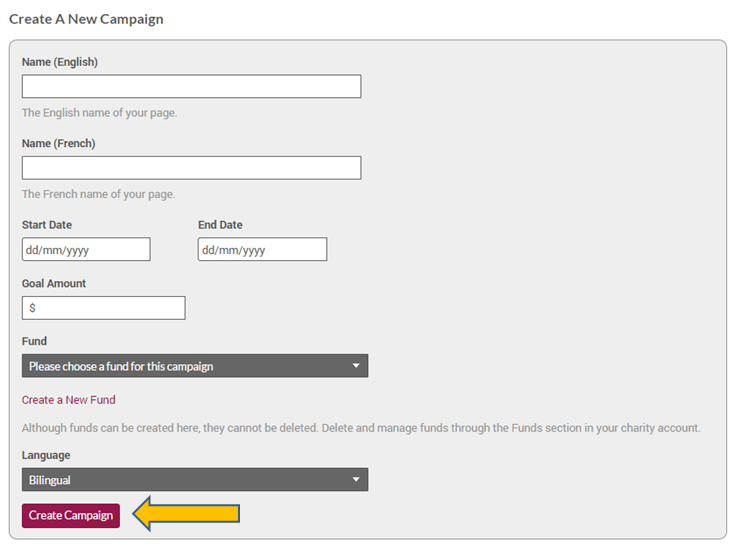Image resolution: width=737 pixels, height=551 pixels.
Task: Click the End Date label
Action: click(x=220, y=225)
